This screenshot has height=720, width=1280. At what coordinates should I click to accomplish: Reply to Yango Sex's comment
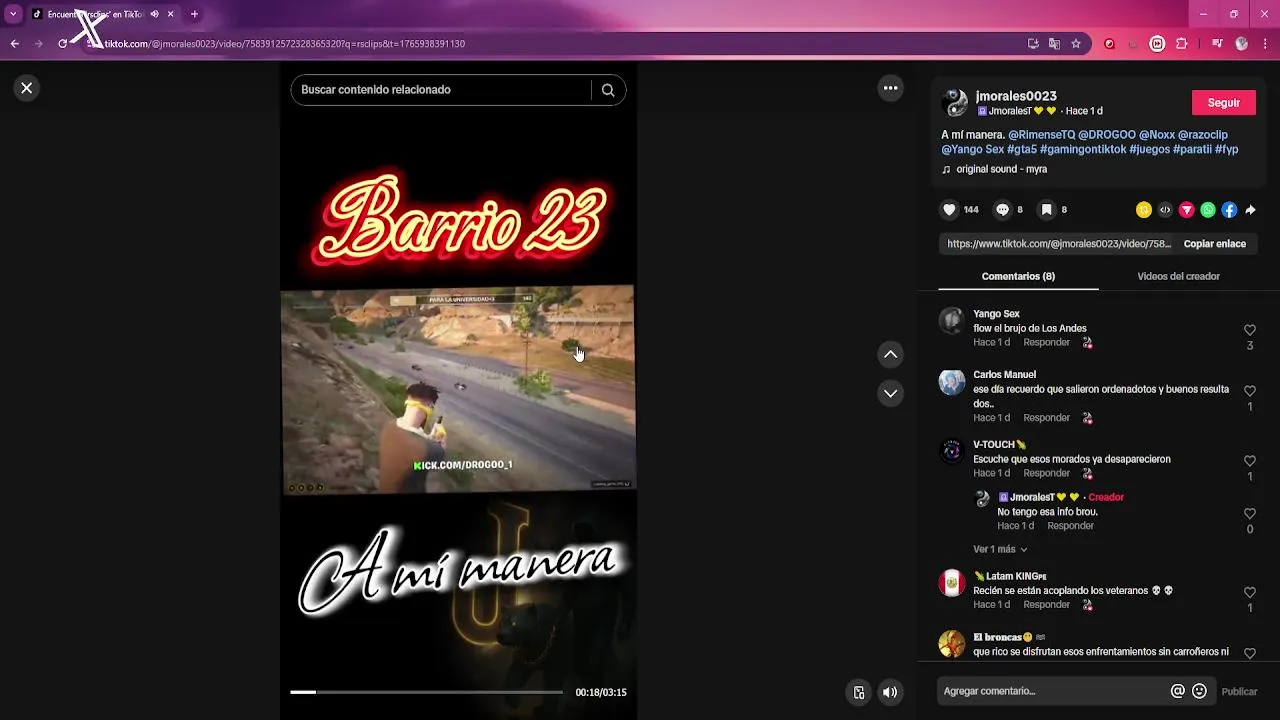[x=1046, y=343]
